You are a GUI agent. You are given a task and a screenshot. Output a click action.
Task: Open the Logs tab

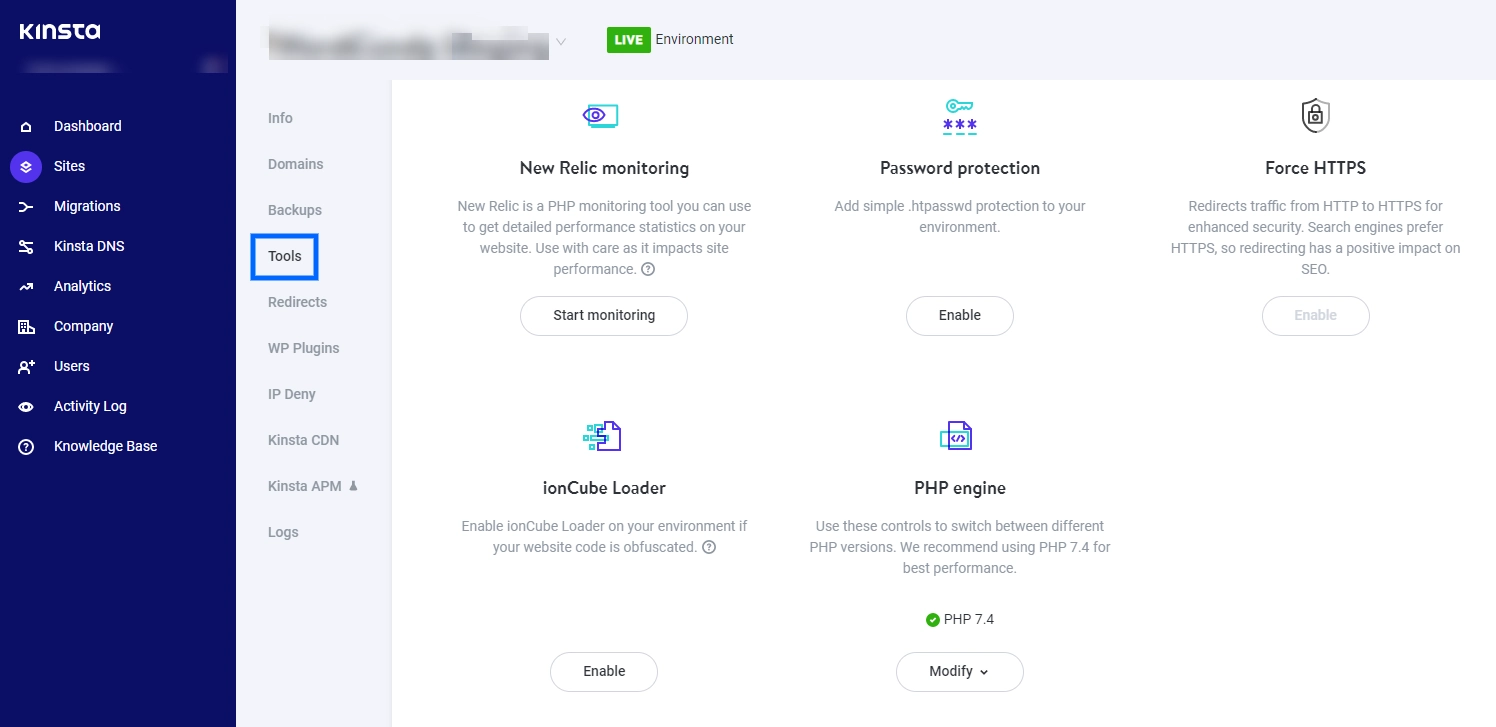tap(283, 532)
